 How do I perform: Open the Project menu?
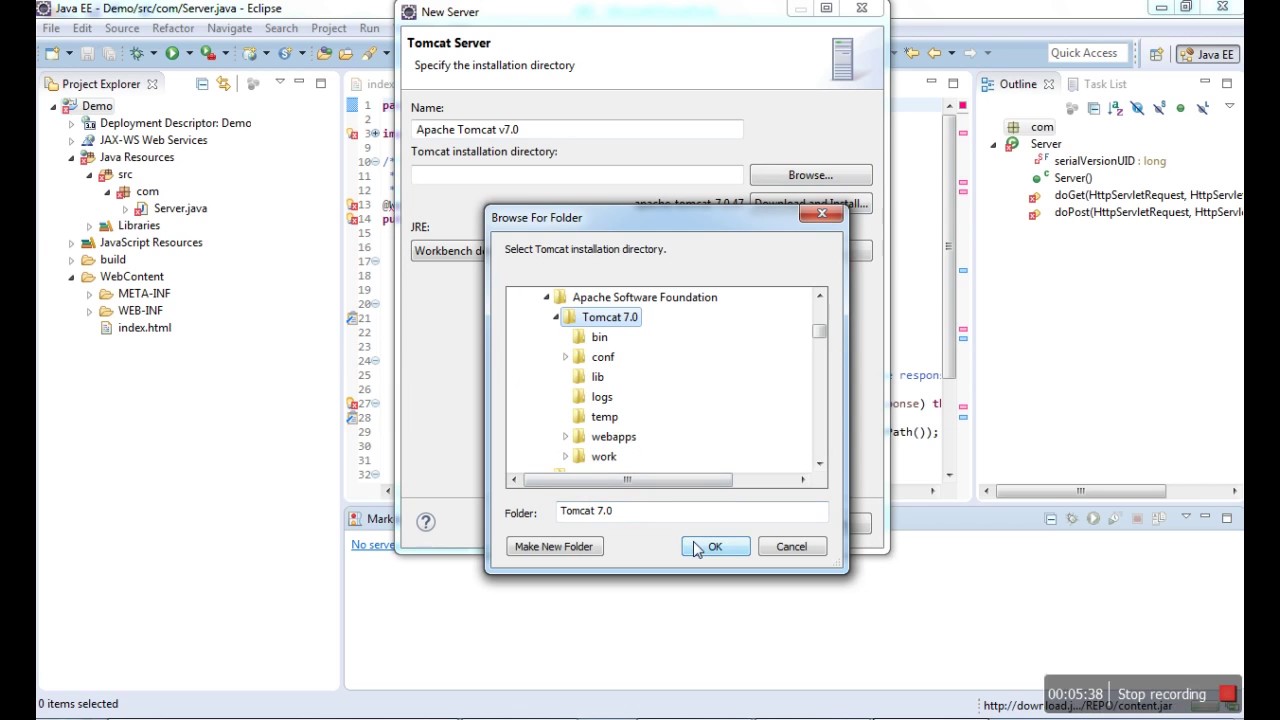pyautogui.click(x=328, y=28)
